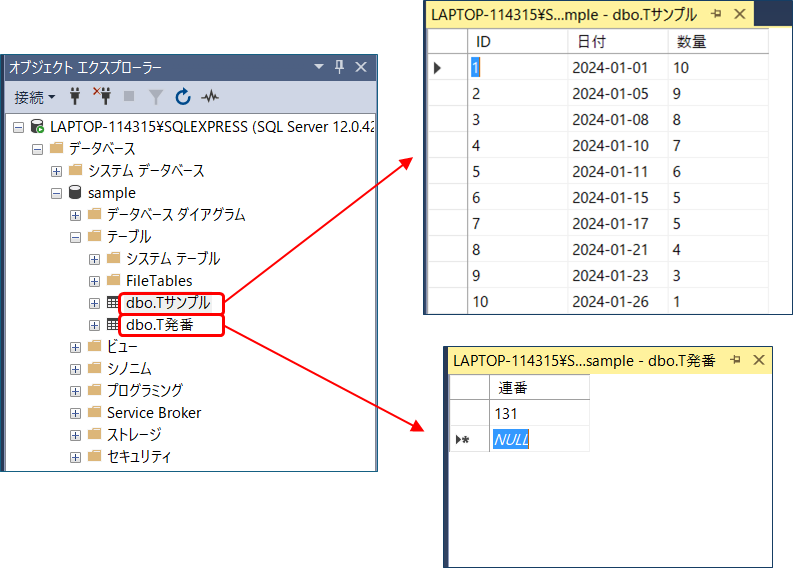Viewport: 793px width, 568px height.
Task: Expand the dbo.Tサンプル table node
Action: click(94, 303)
